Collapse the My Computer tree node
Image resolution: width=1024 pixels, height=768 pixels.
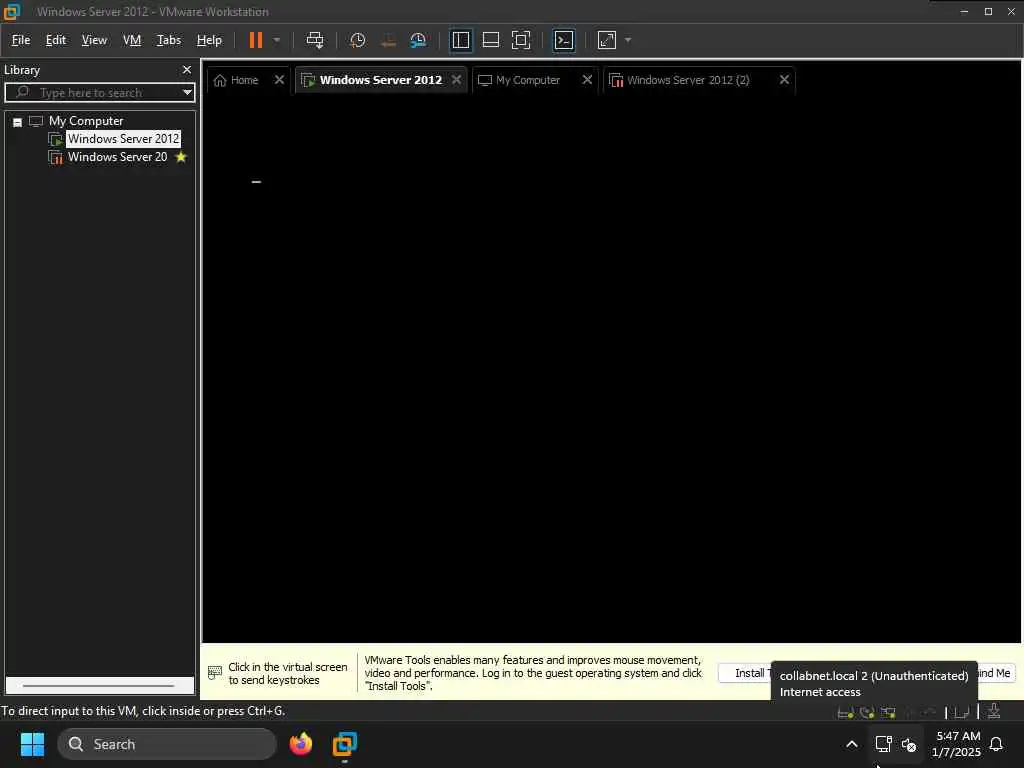(x=18, y=121)
